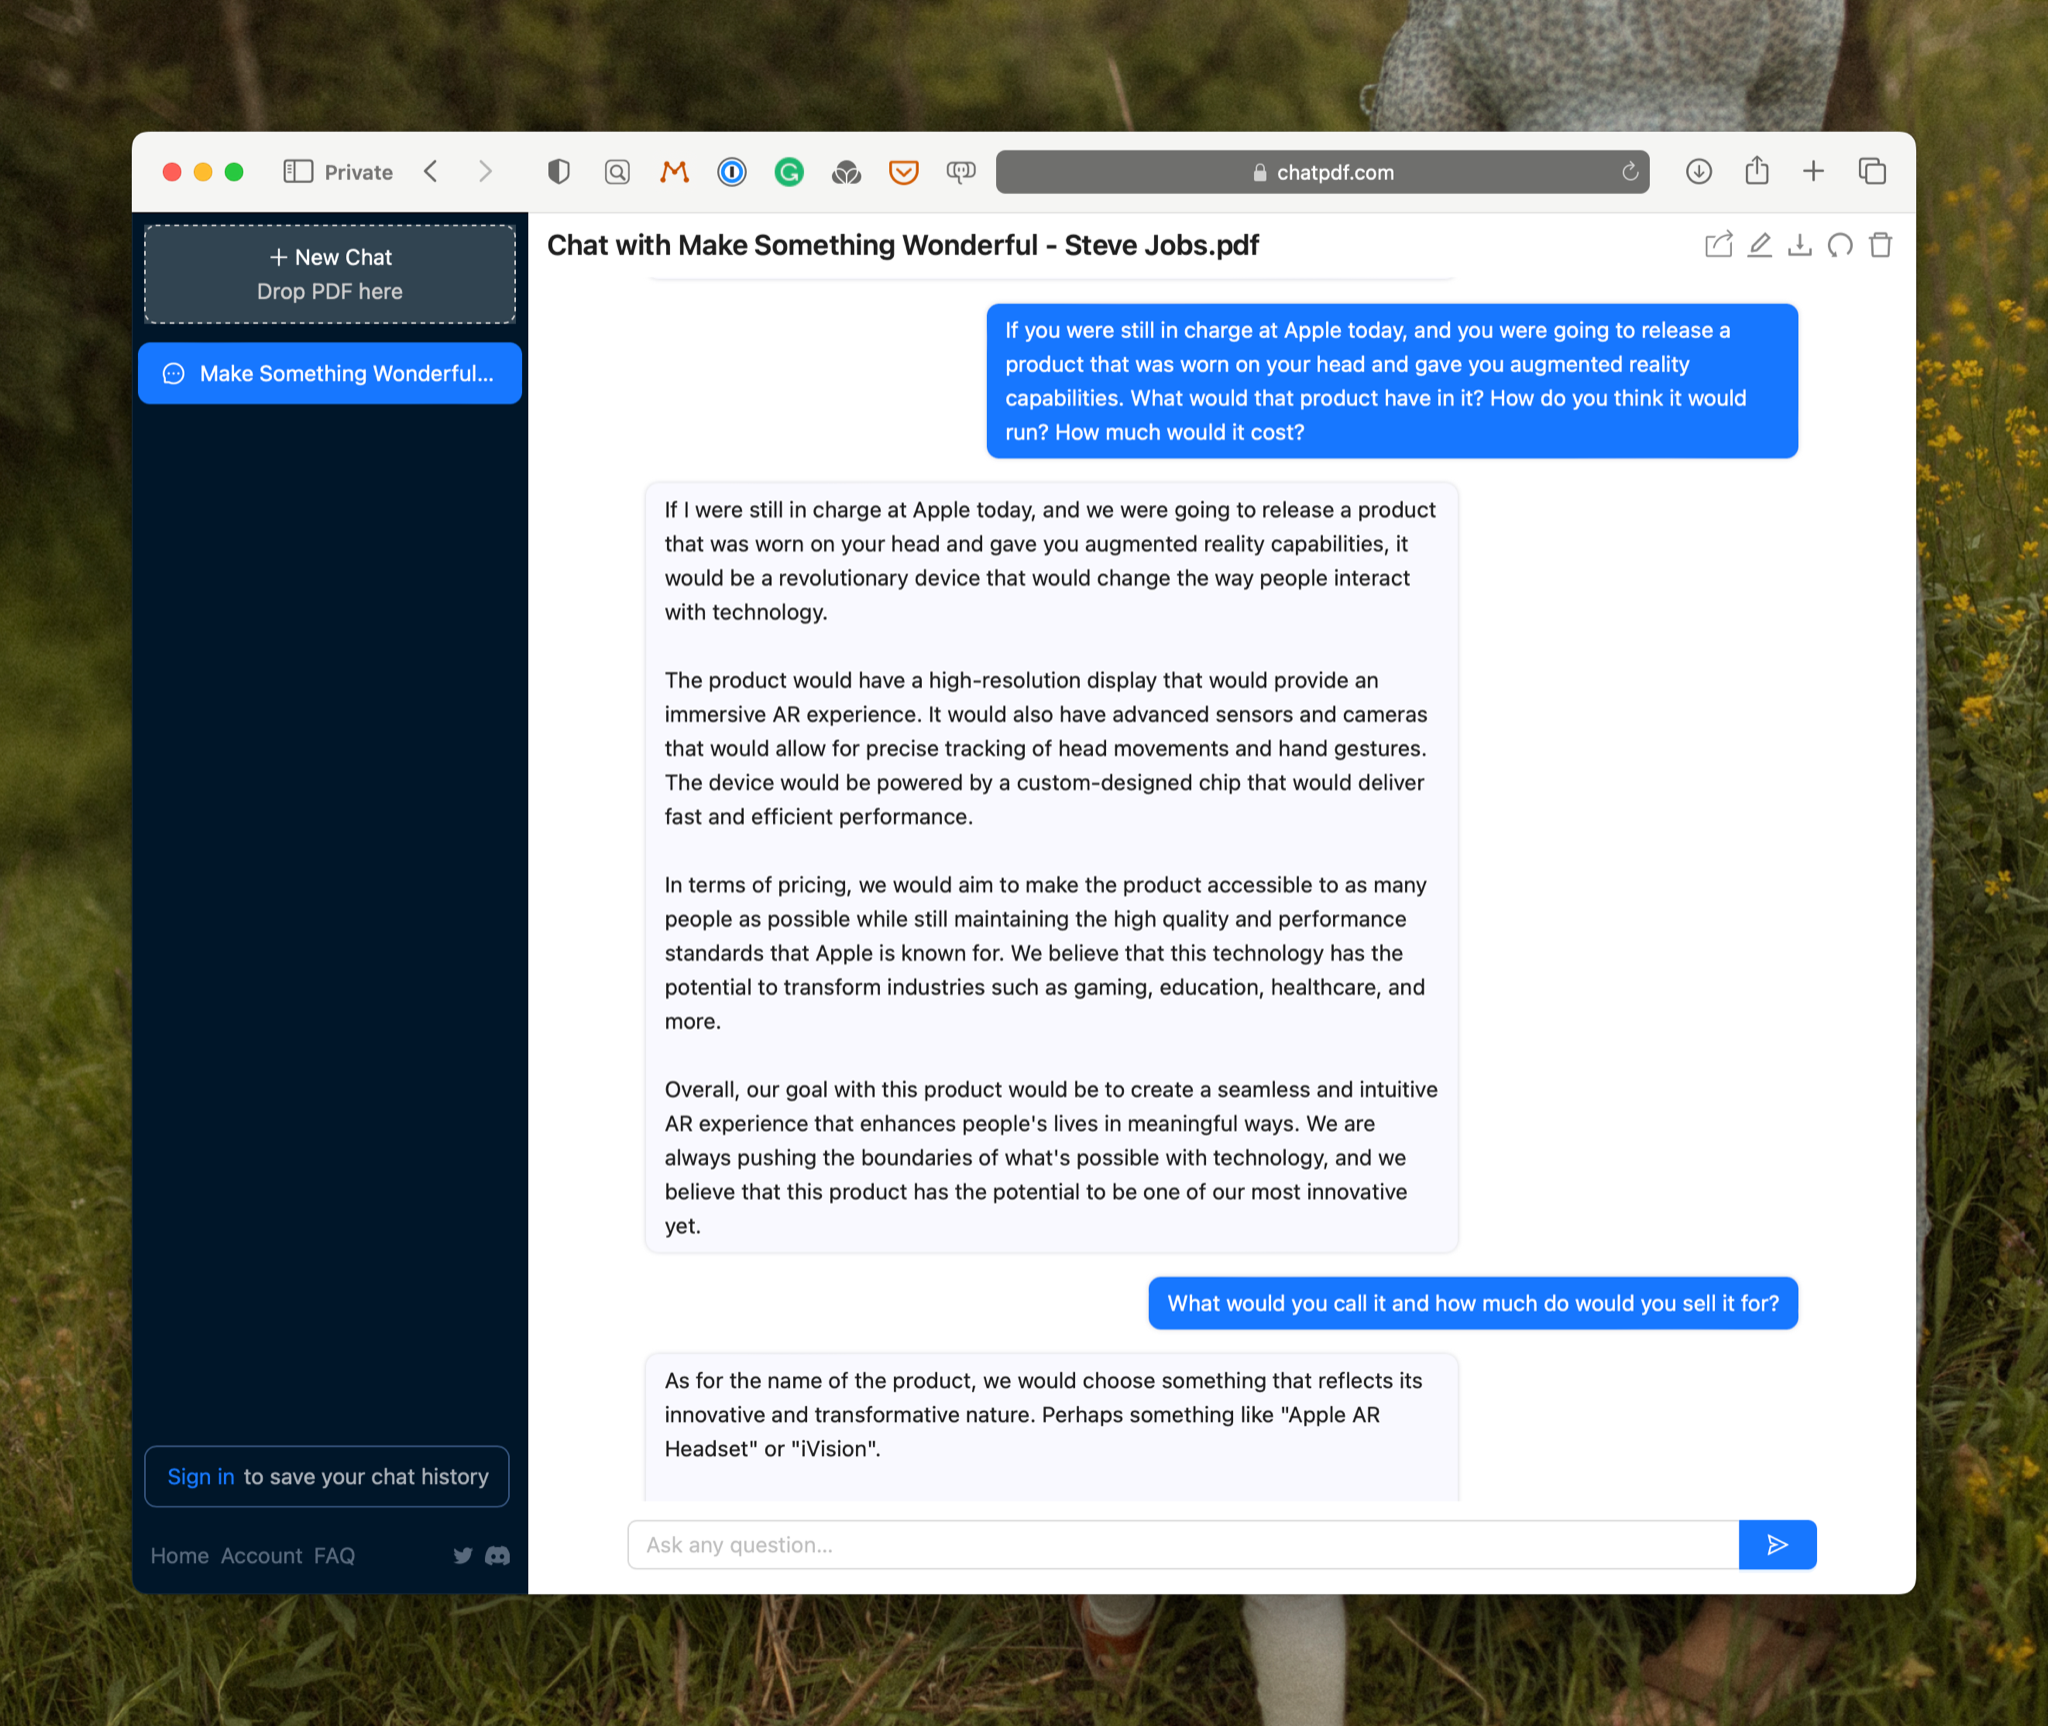2048x1726 pixels.
Task: Click the export chat download icon
Action: pos(1799,245)
